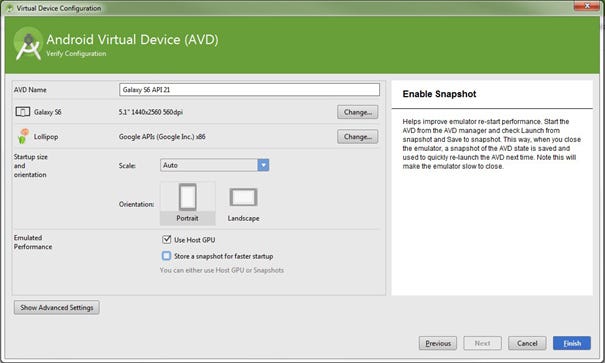Click 'Google APIs (Google Inc.) x86' text

162,137
